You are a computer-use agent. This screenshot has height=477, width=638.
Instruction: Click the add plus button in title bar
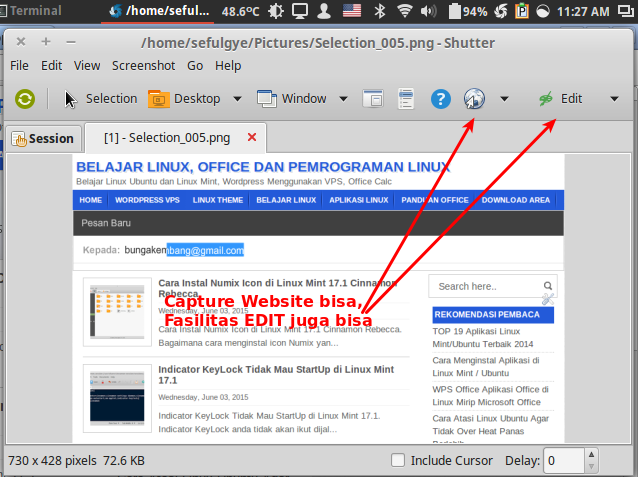(x=46, y=42)
